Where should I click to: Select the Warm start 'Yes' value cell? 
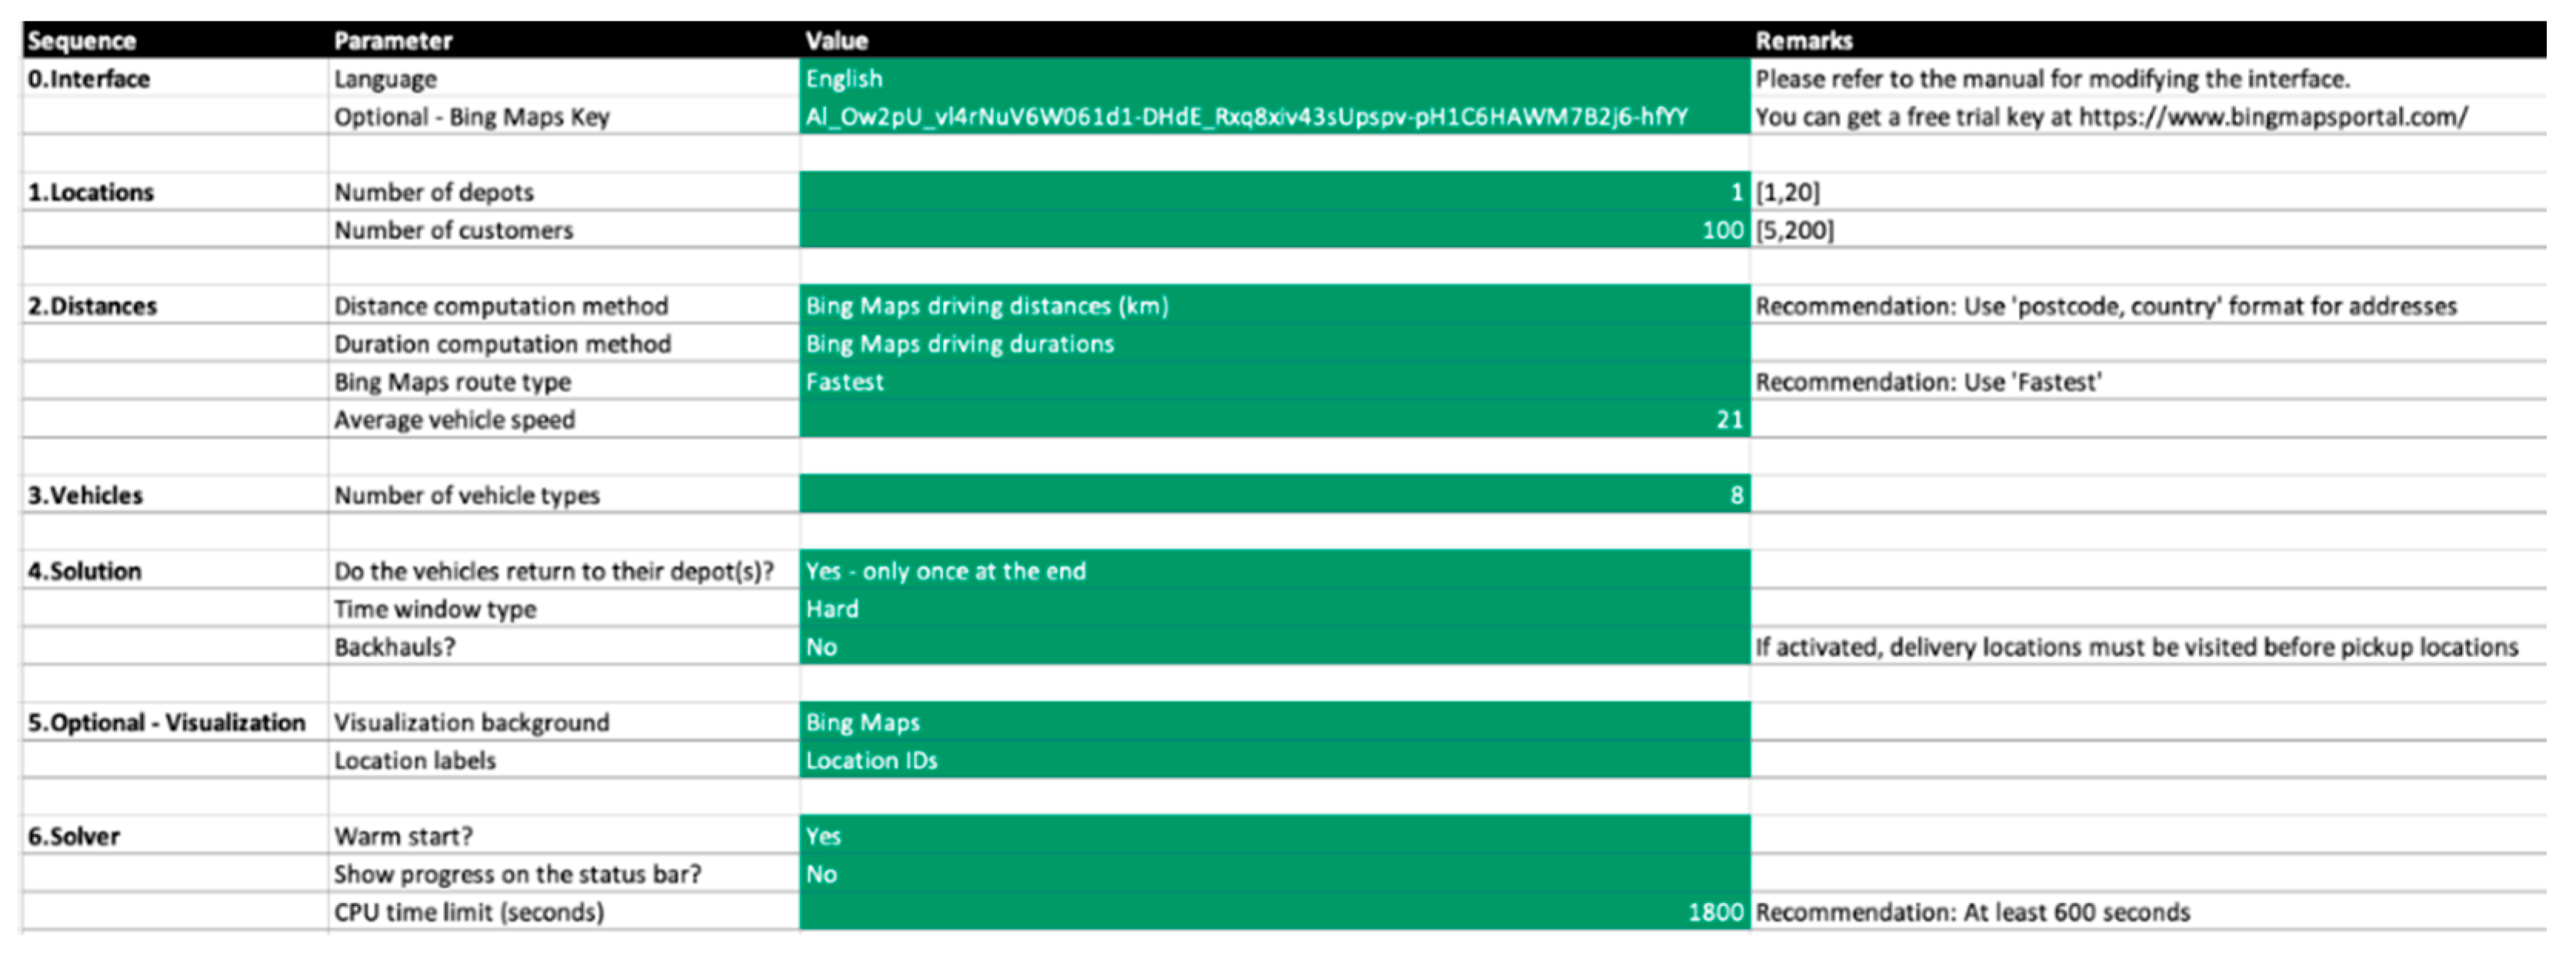click(1274, 835)
